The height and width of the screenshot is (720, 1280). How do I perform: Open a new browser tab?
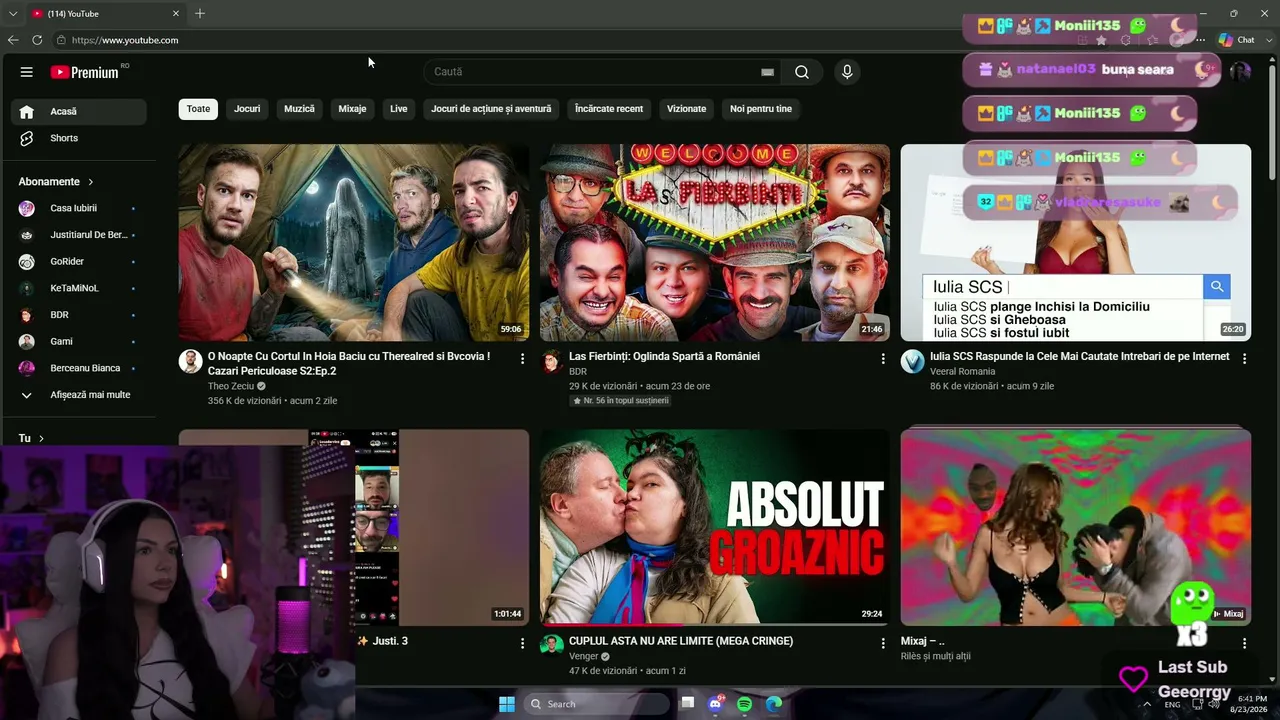pyautogui.click(x=200, y=14)
